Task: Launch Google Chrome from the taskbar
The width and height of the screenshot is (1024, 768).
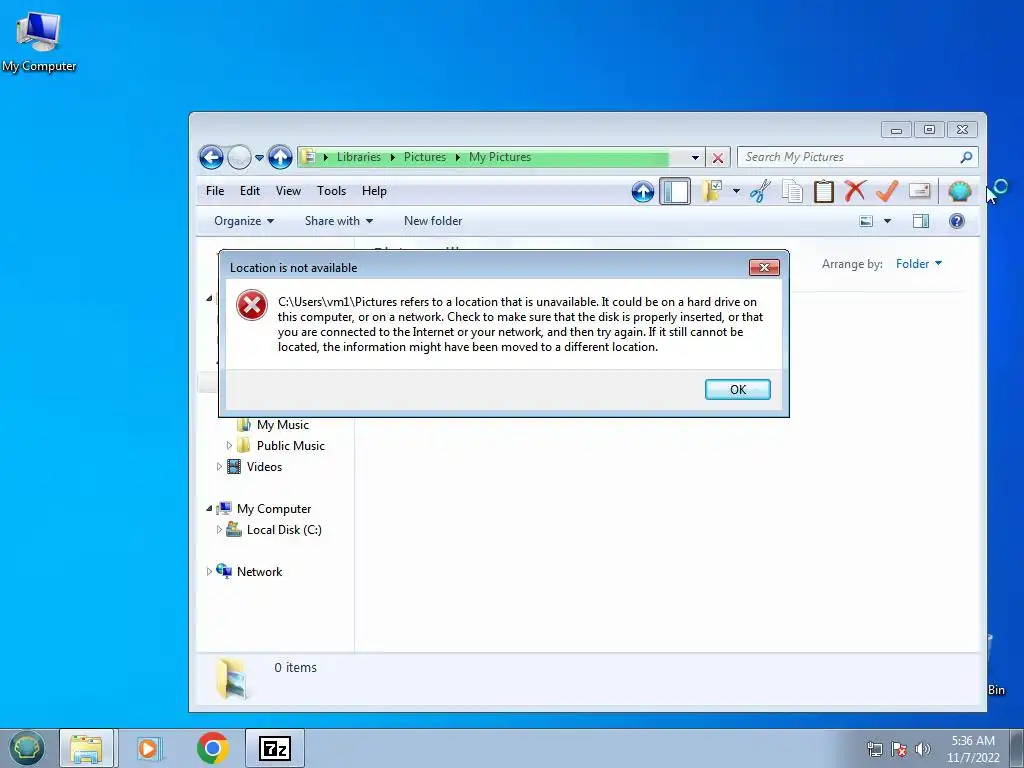Action: coord(212,748)
